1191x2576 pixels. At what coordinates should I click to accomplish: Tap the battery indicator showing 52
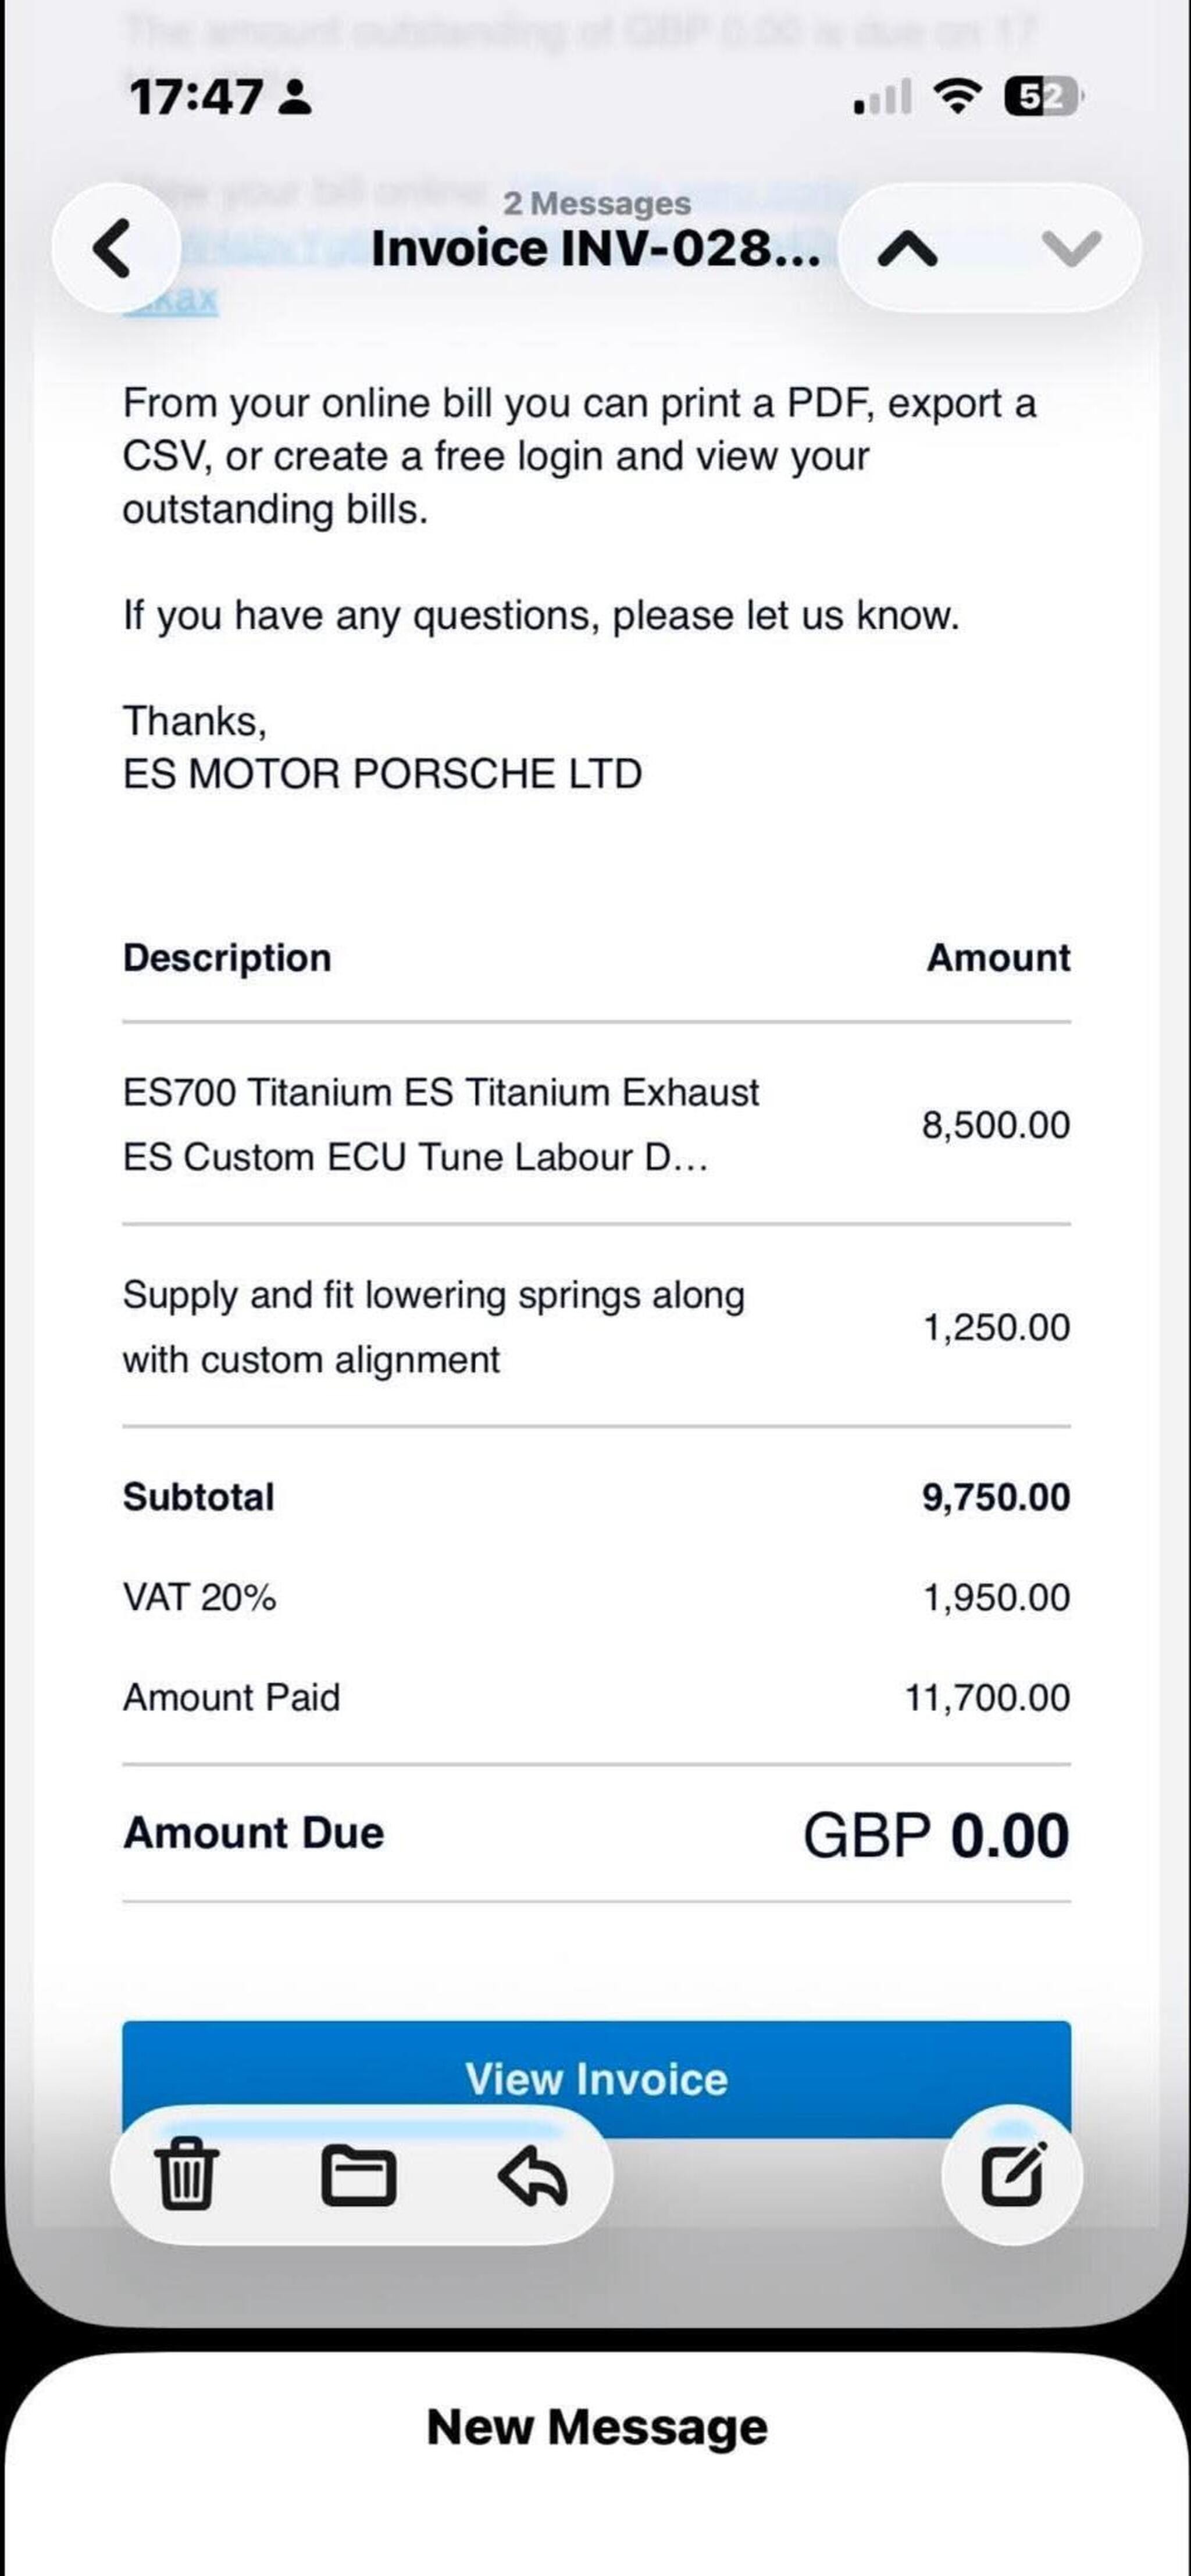tap(1042, 97)
